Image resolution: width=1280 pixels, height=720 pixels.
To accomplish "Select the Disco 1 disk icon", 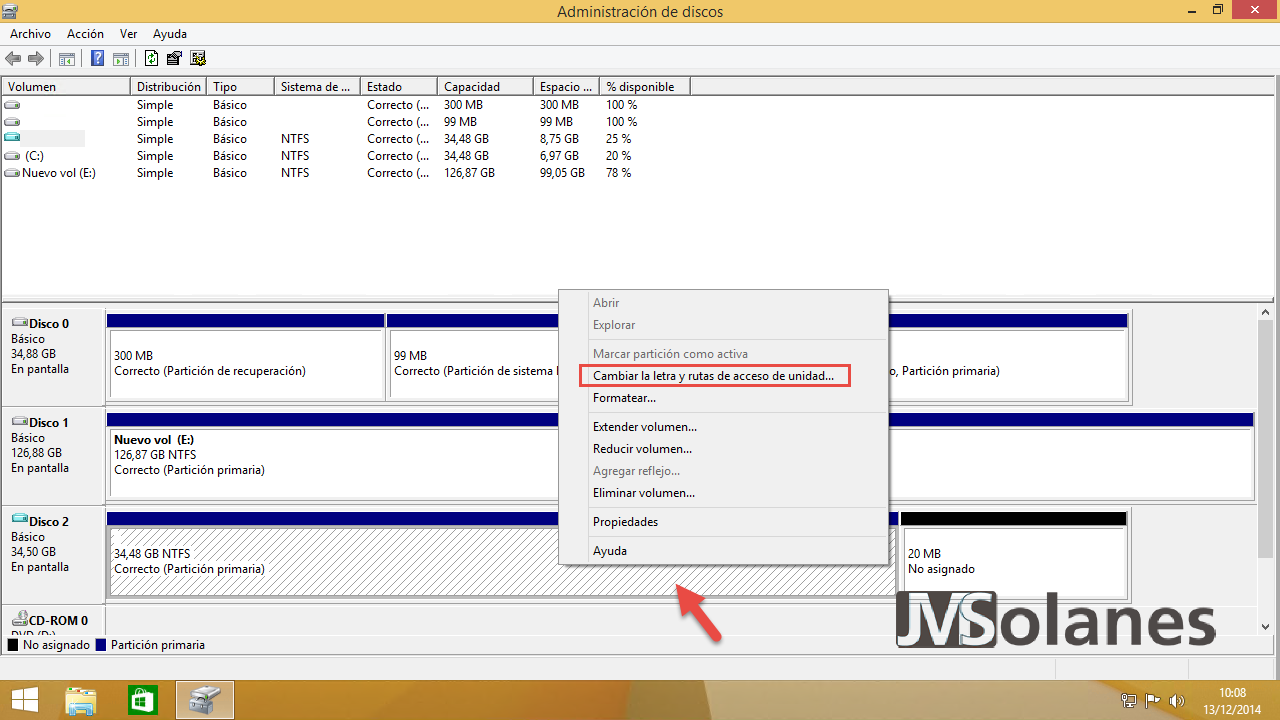I will pyautogui.click(x=19, y=422).
